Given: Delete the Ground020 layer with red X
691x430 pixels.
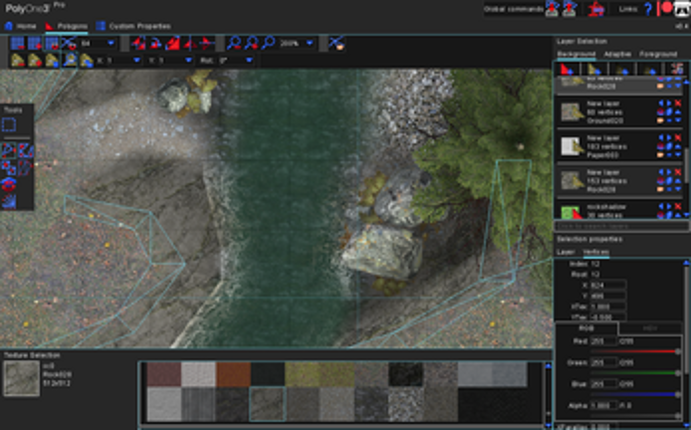Looking at the screenshot, I should pyautogui.click(x=678, y=104).
